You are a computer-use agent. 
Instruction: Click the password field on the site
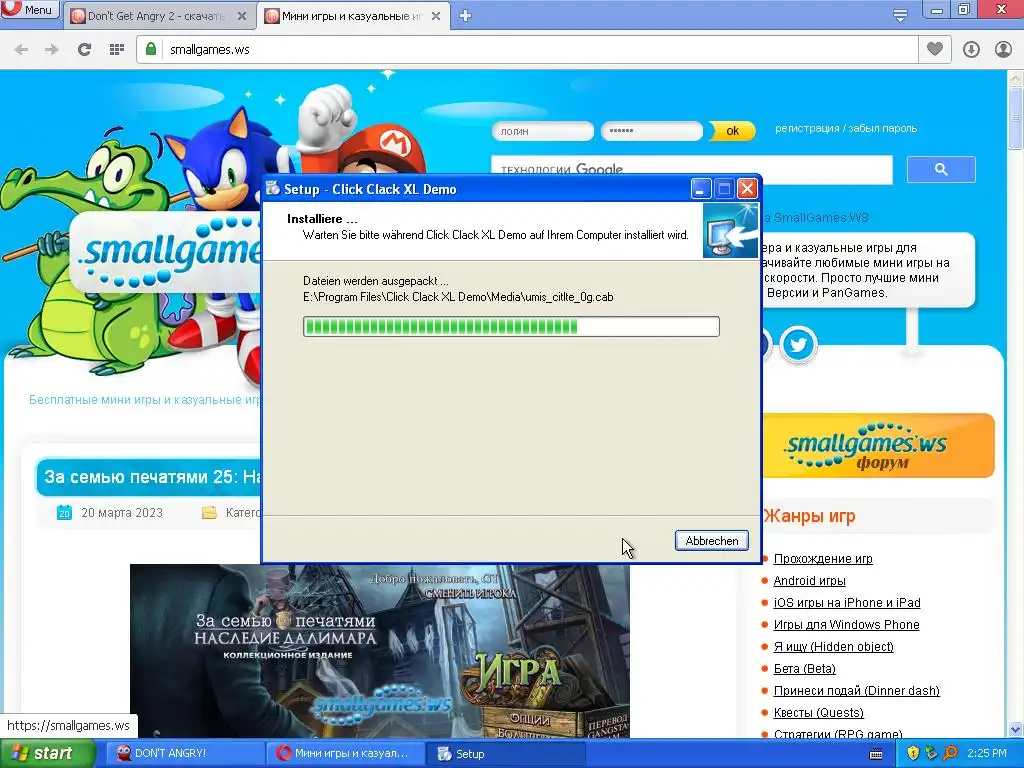(652, 131)
